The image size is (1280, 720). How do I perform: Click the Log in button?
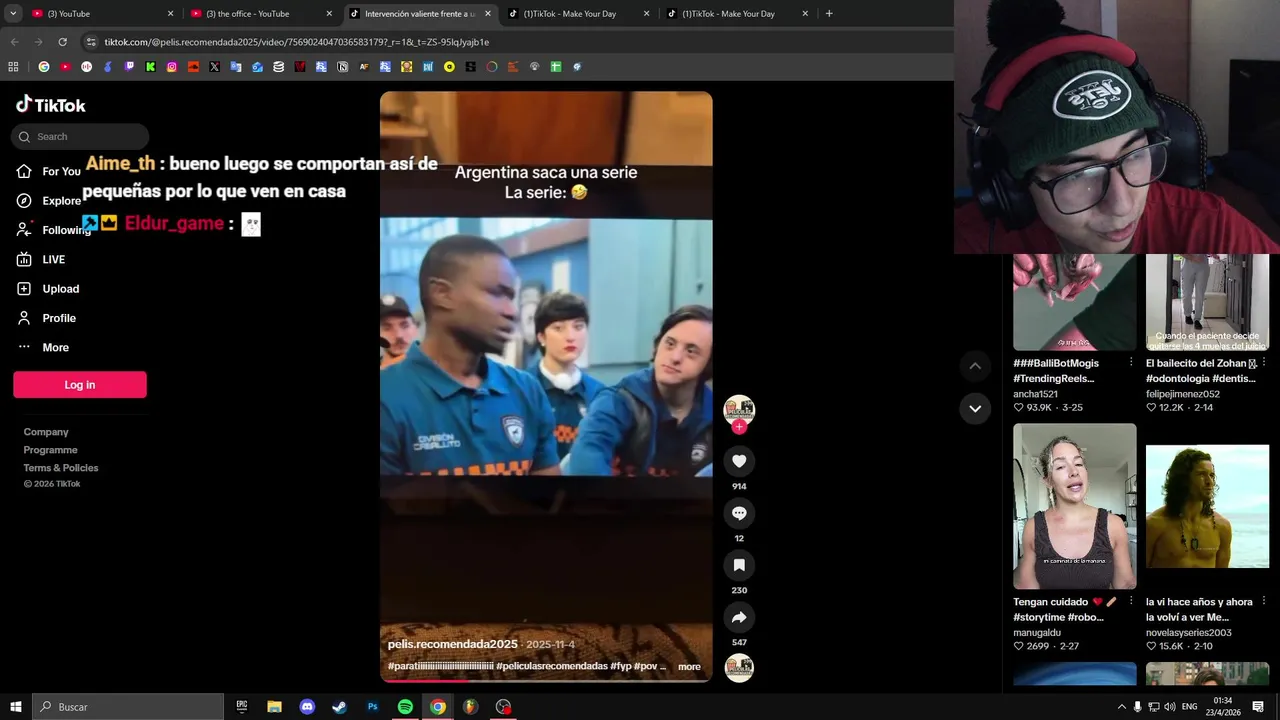[80, 385]
